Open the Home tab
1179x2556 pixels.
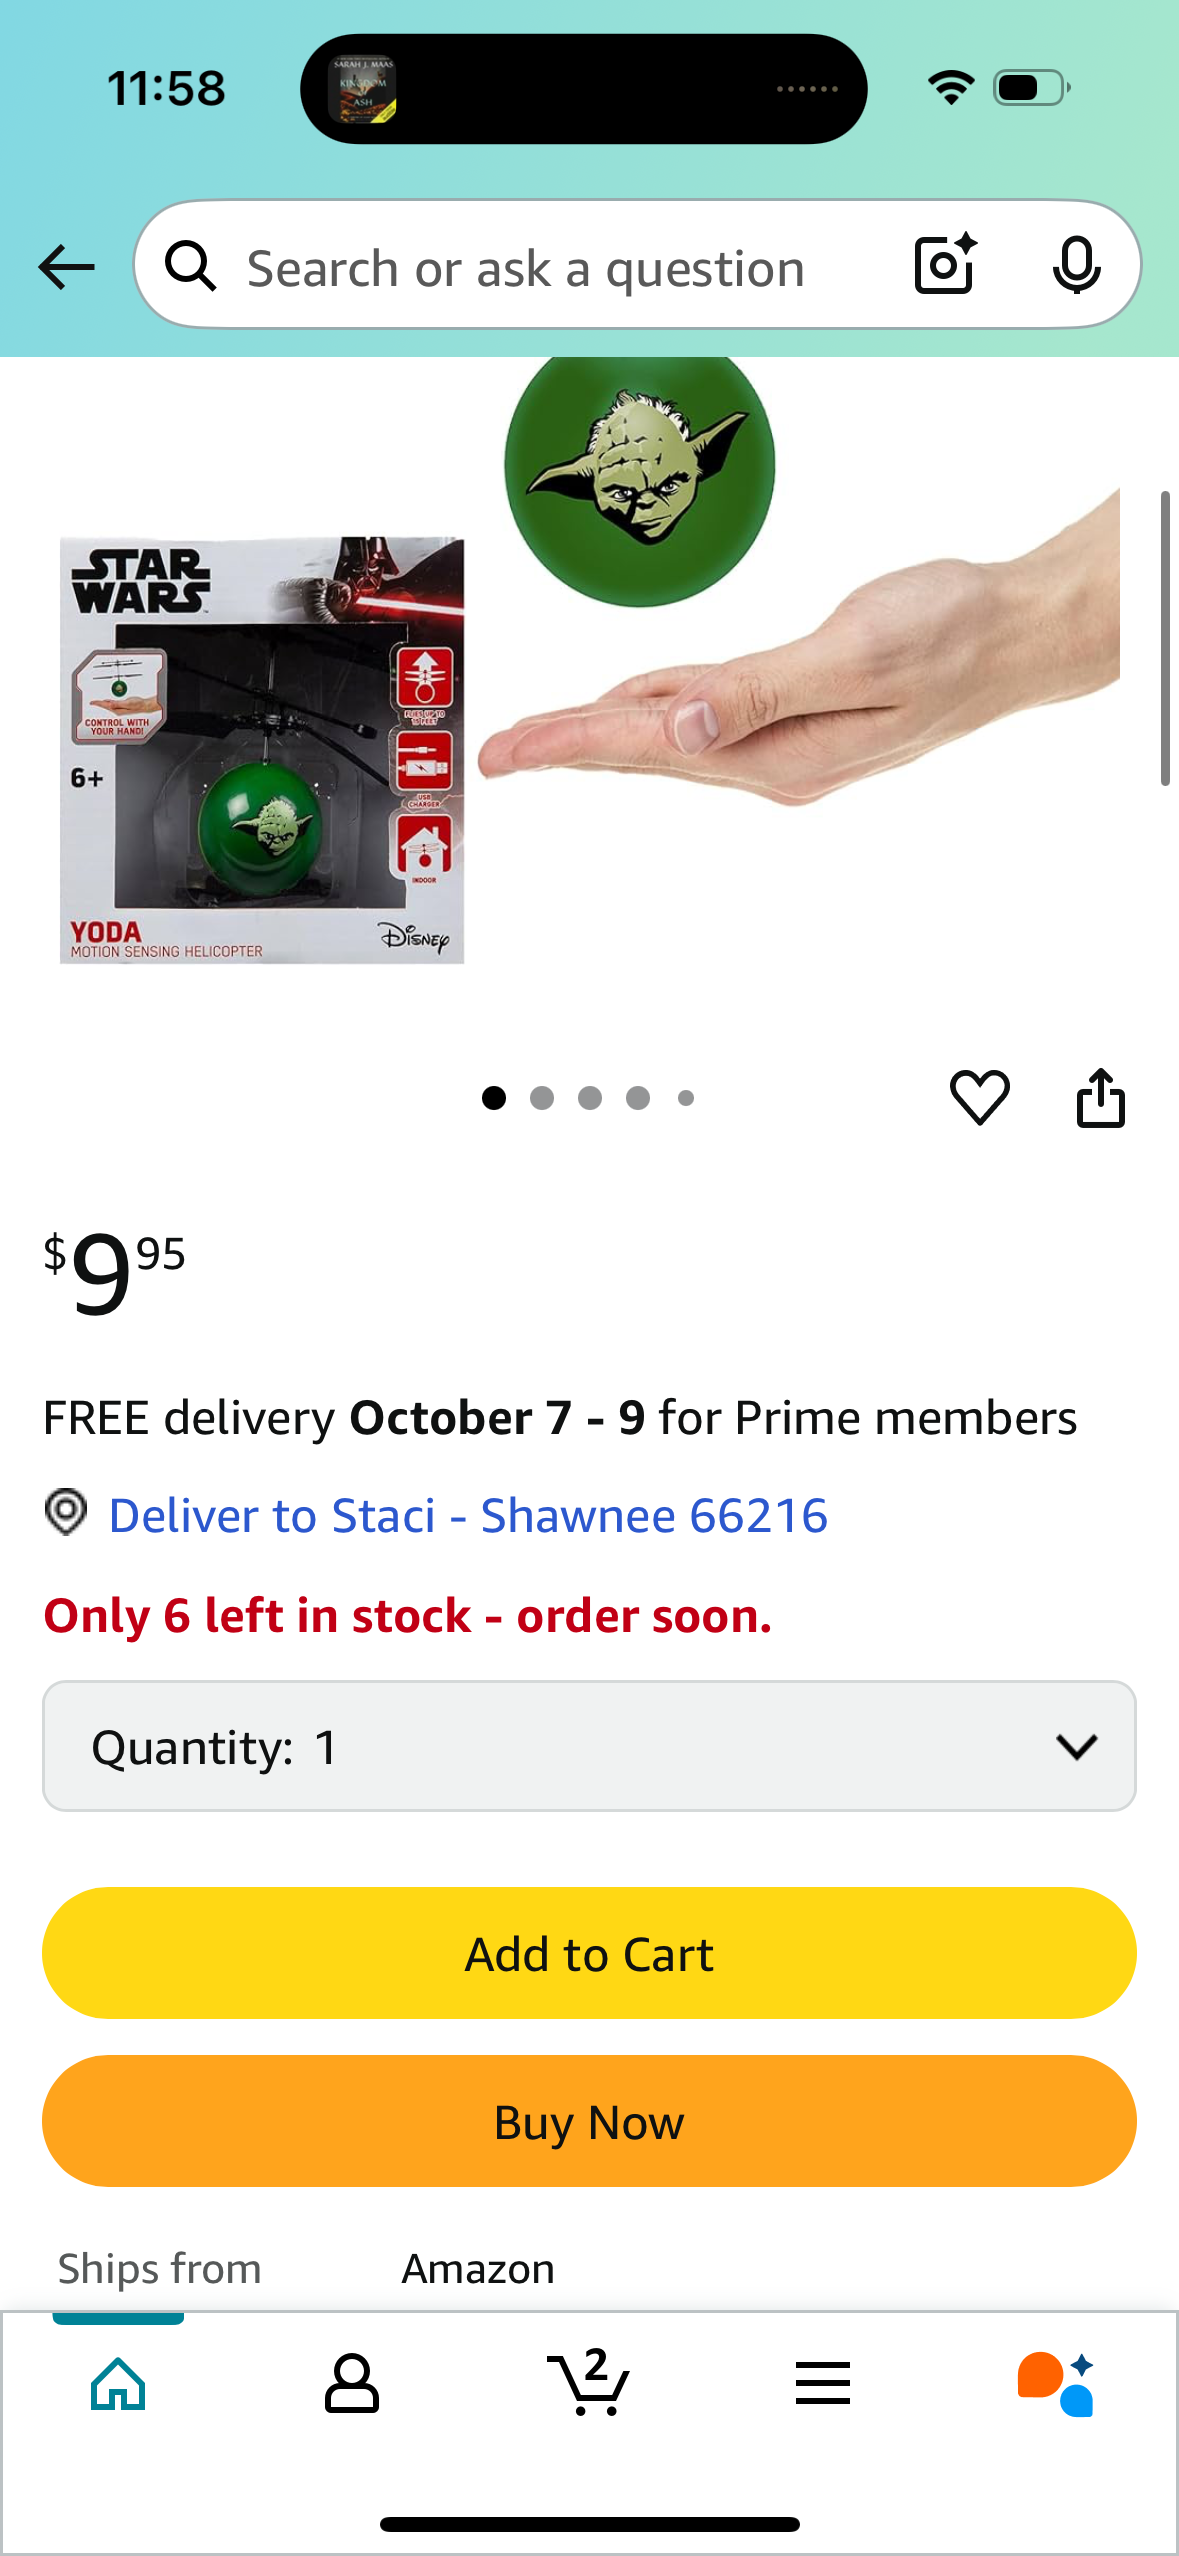point(118,2383)
